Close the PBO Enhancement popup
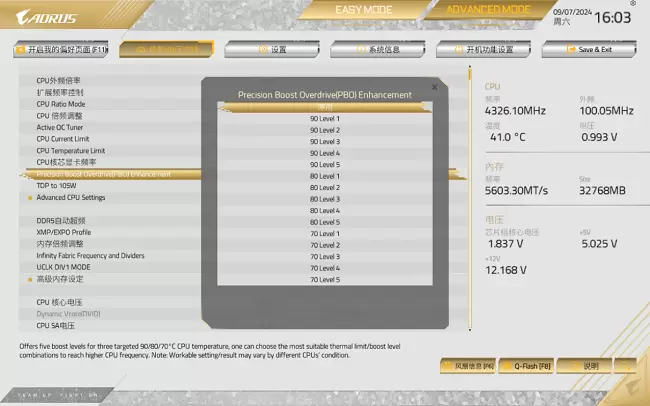This screenshot has width=650, height=406. tap(433, 87)
